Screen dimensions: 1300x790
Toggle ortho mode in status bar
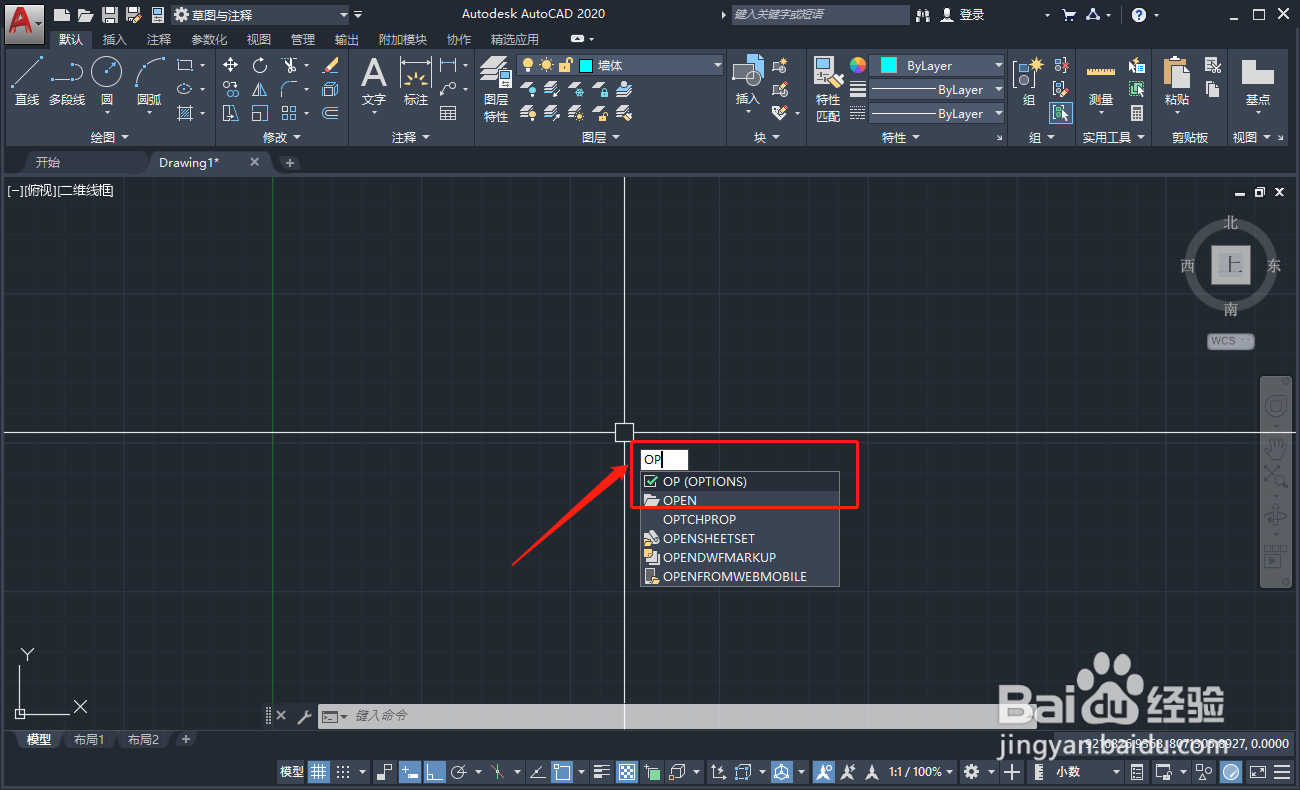point(435,772)
